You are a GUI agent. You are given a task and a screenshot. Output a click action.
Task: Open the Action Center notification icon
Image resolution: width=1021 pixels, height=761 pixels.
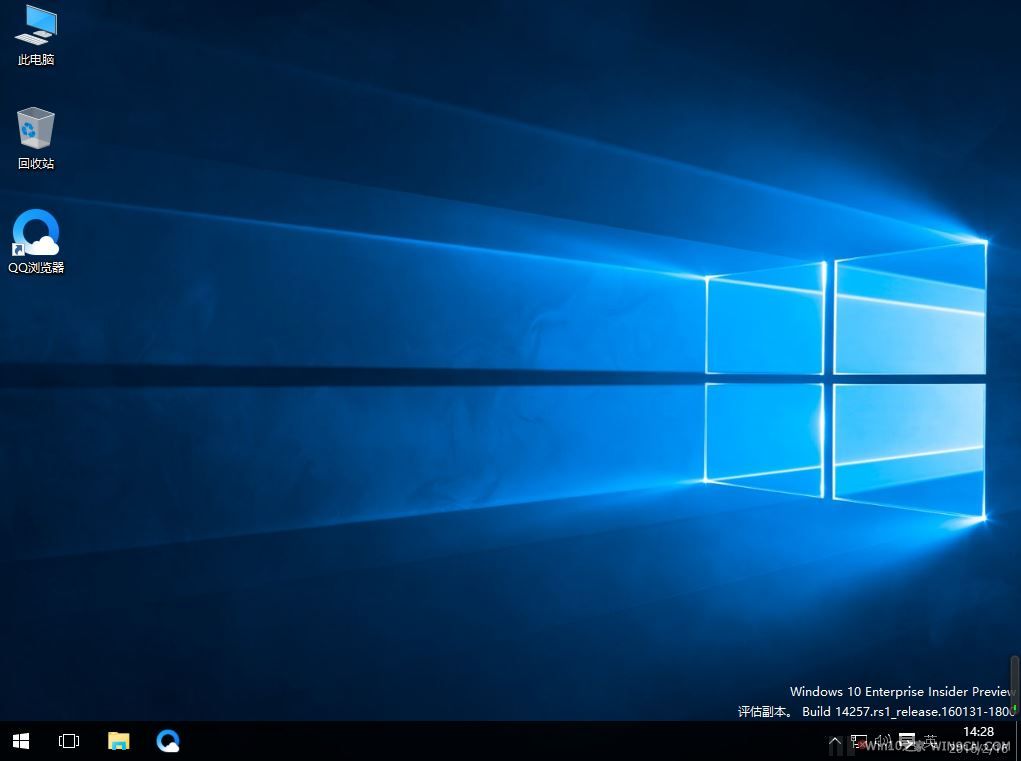tap(906, 742)
